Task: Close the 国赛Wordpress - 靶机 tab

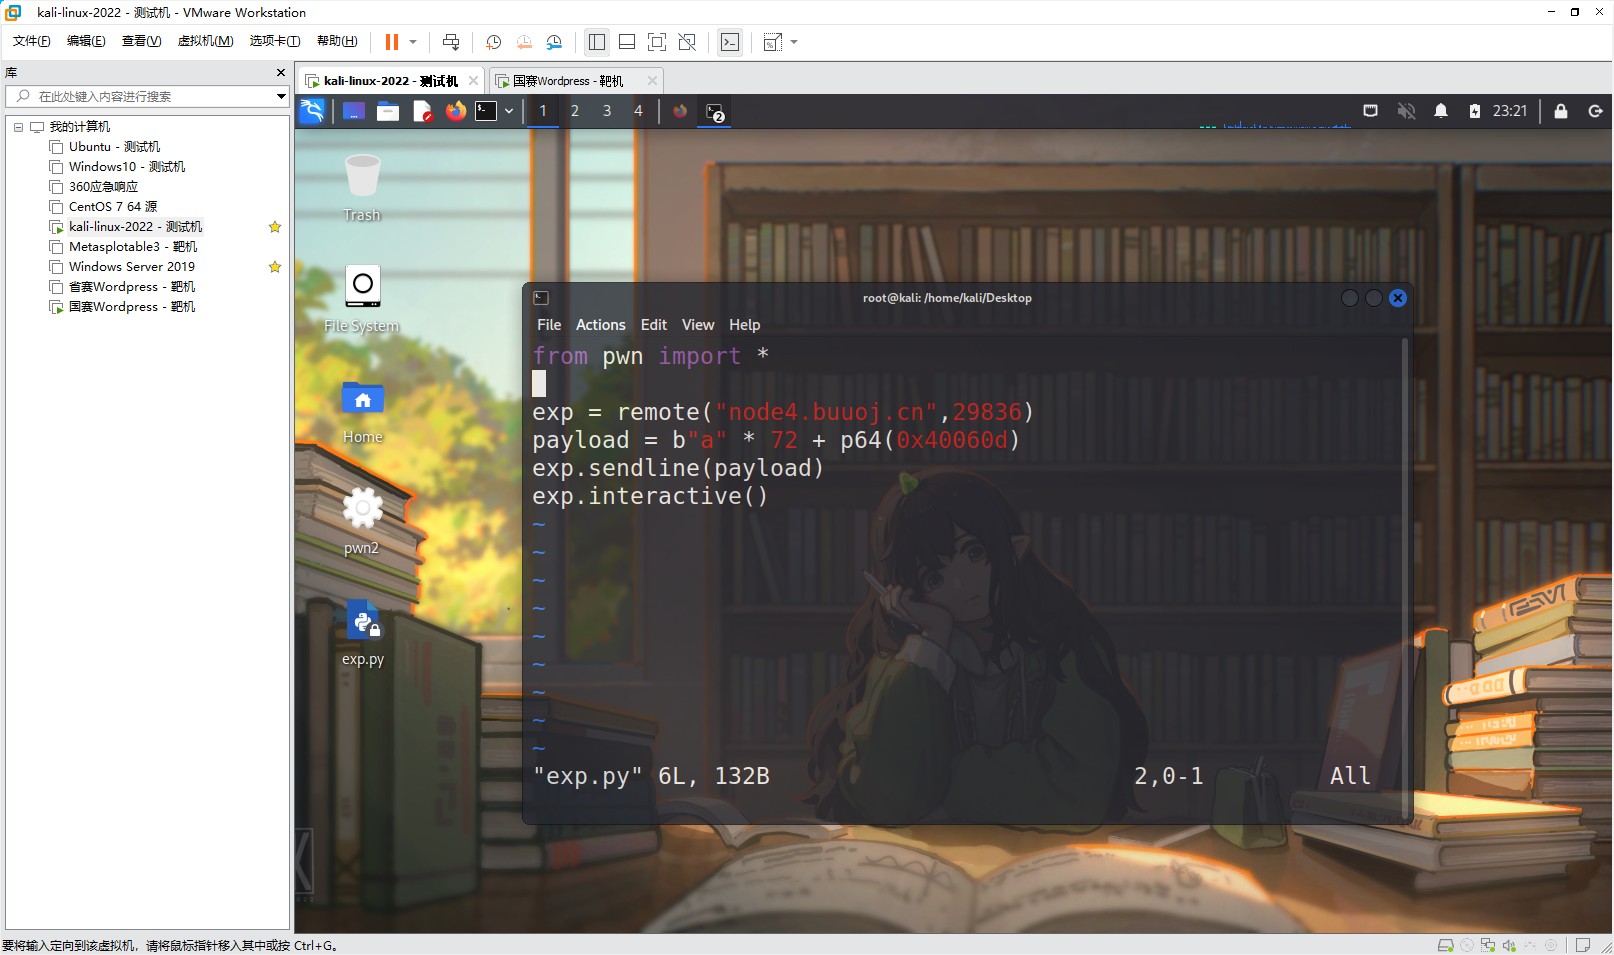Action: [652, 81]
